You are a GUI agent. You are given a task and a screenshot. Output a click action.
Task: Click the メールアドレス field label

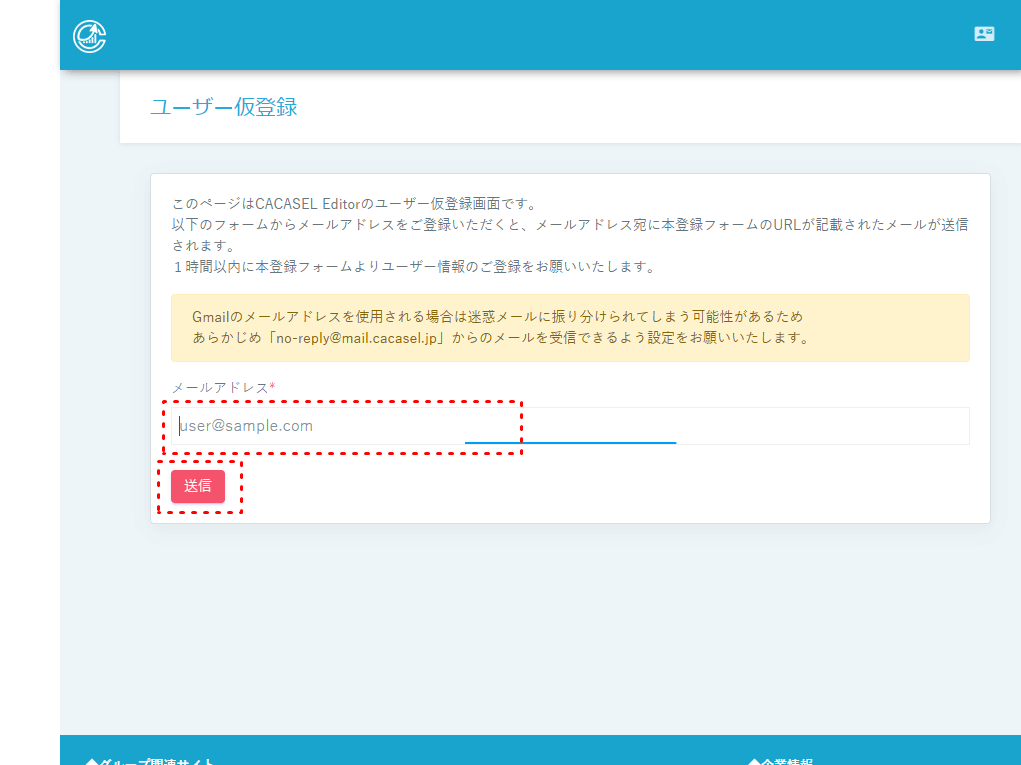219,387
